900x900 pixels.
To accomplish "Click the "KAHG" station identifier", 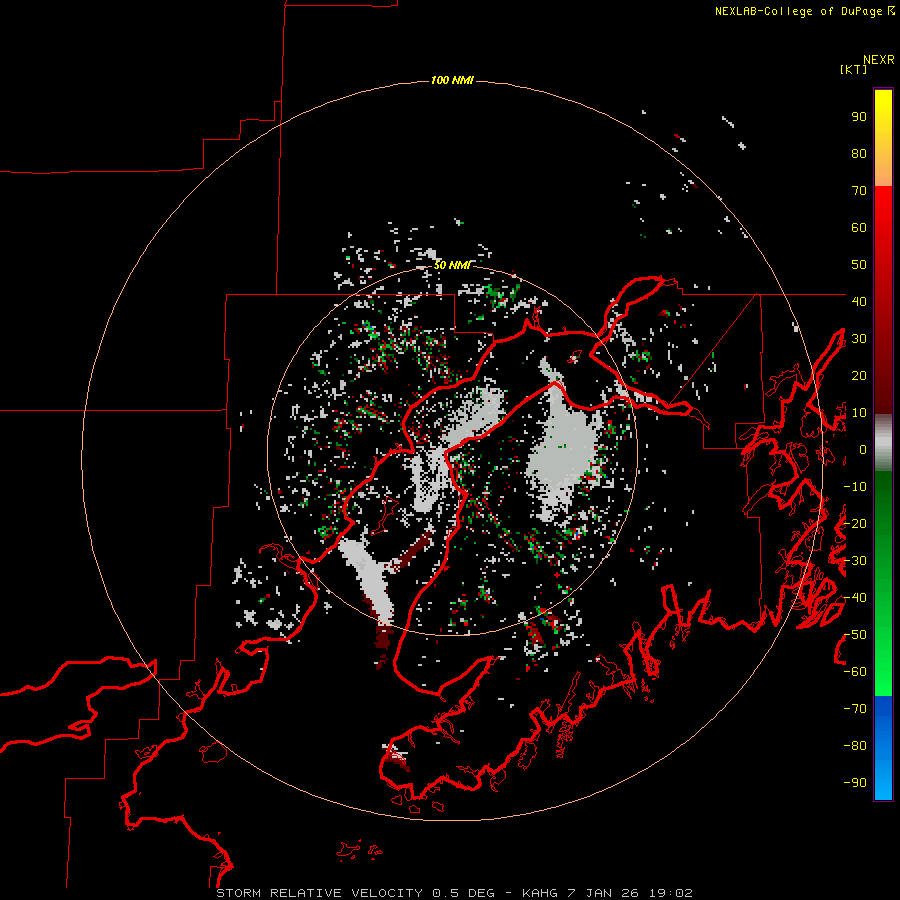I will [540, 893].
